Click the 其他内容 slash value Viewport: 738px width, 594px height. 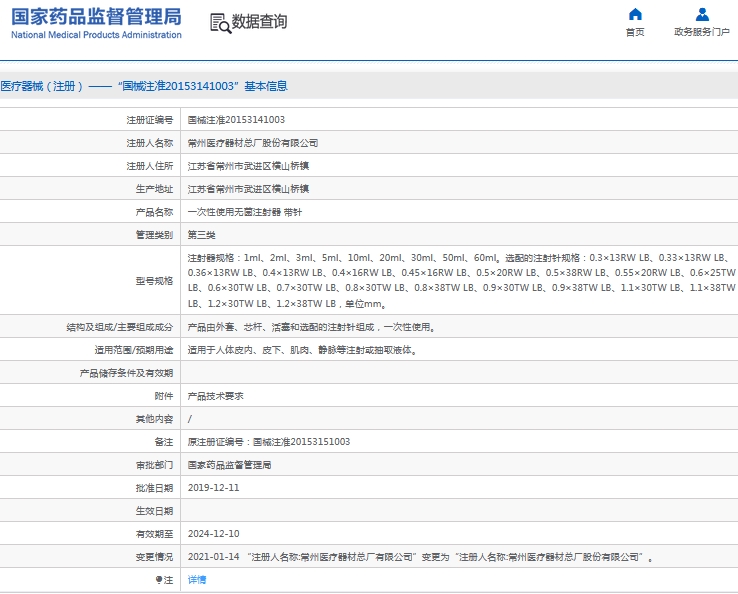(190, 419)
